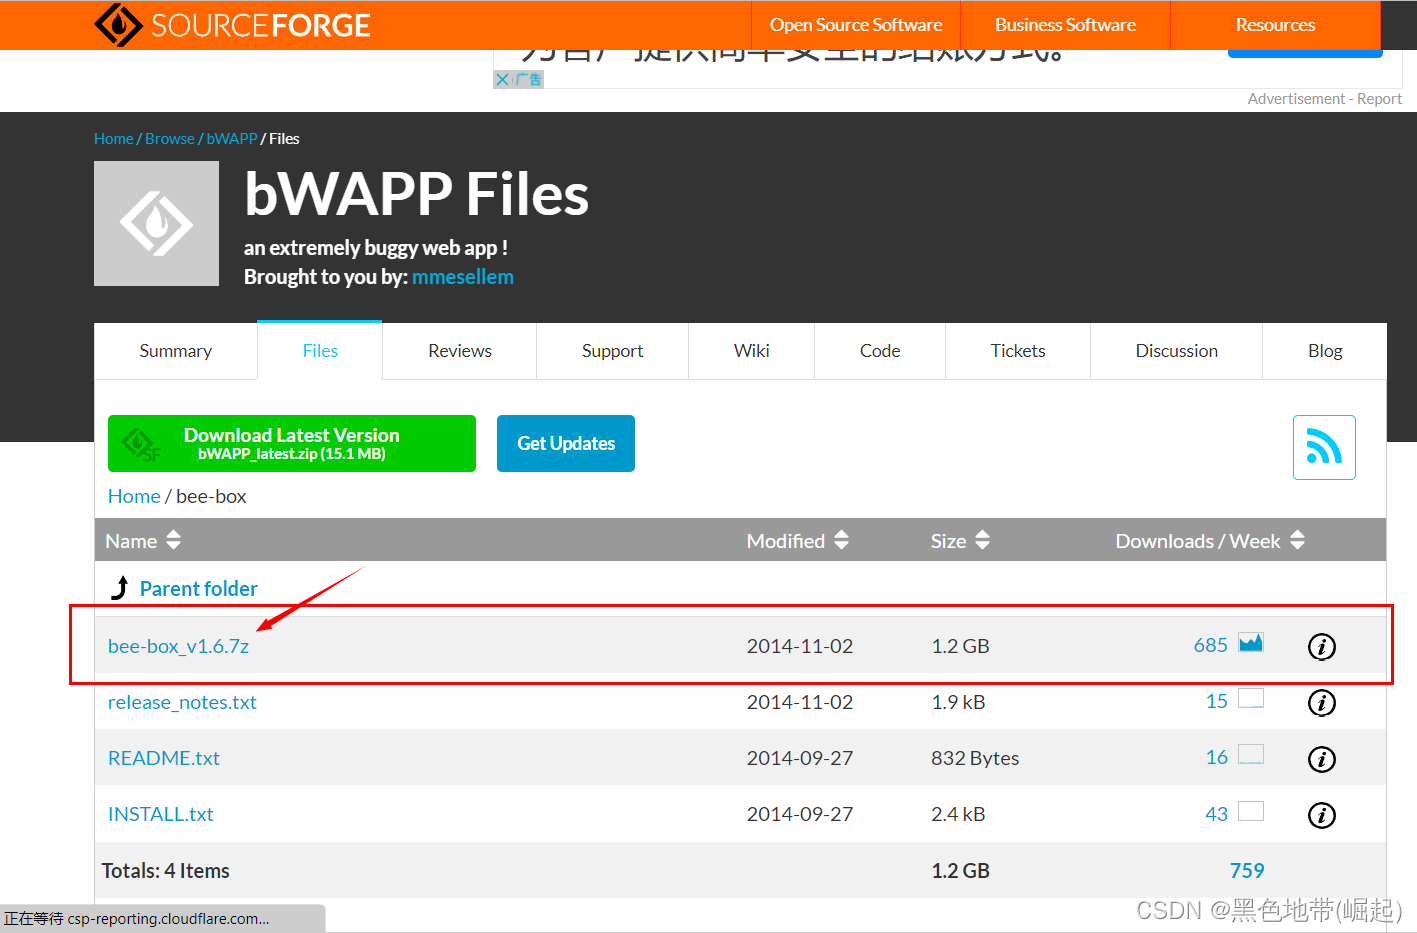Image resolution: width=1417 pixels, height=933 pixels.
Task: Open release_notes.txt file link
Action: [182, 702]
